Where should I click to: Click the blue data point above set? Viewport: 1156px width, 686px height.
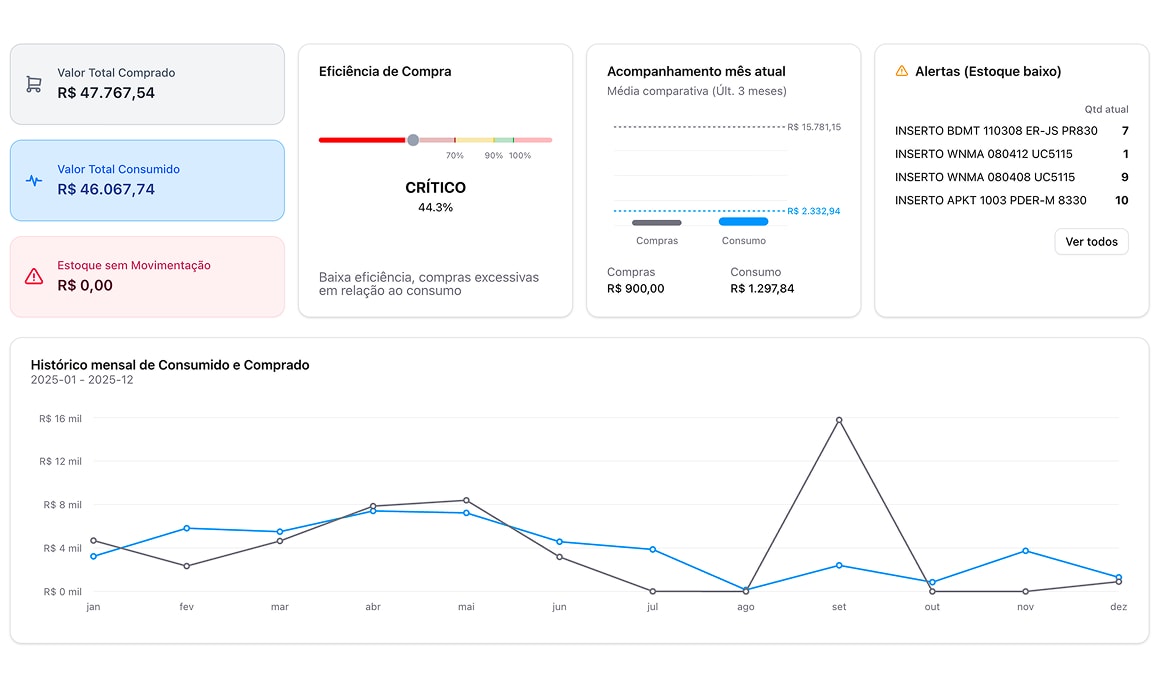[839, 566]
